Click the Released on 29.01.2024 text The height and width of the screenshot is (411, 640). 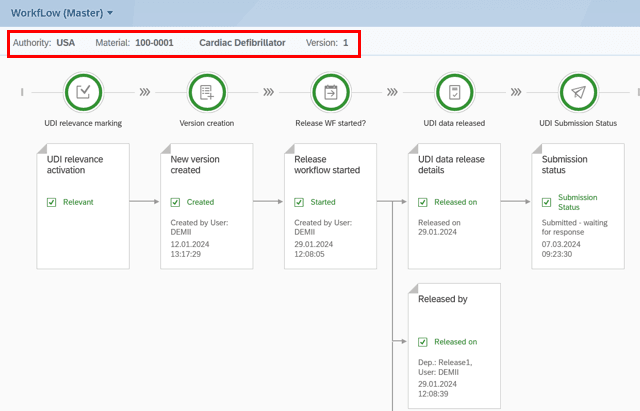click(x=439, y=227)
